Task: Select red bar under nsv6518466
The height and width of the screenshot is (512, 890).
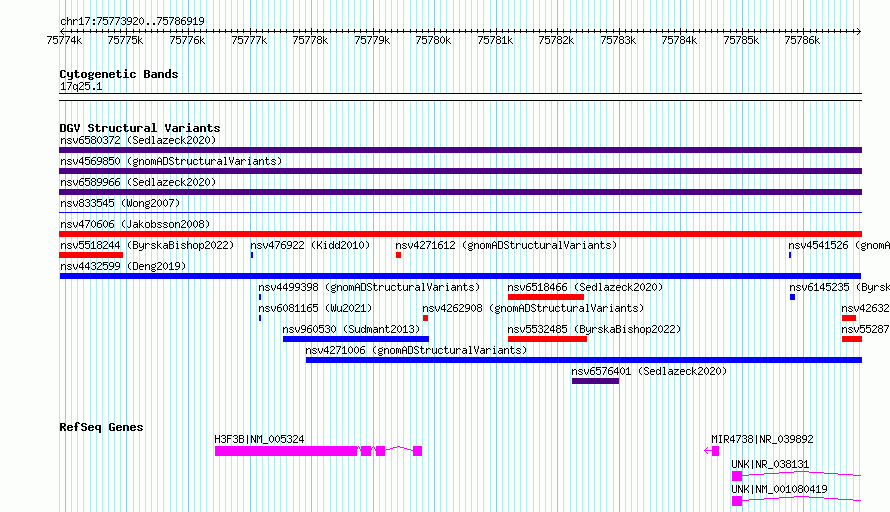Action: [x=546, y=297]
